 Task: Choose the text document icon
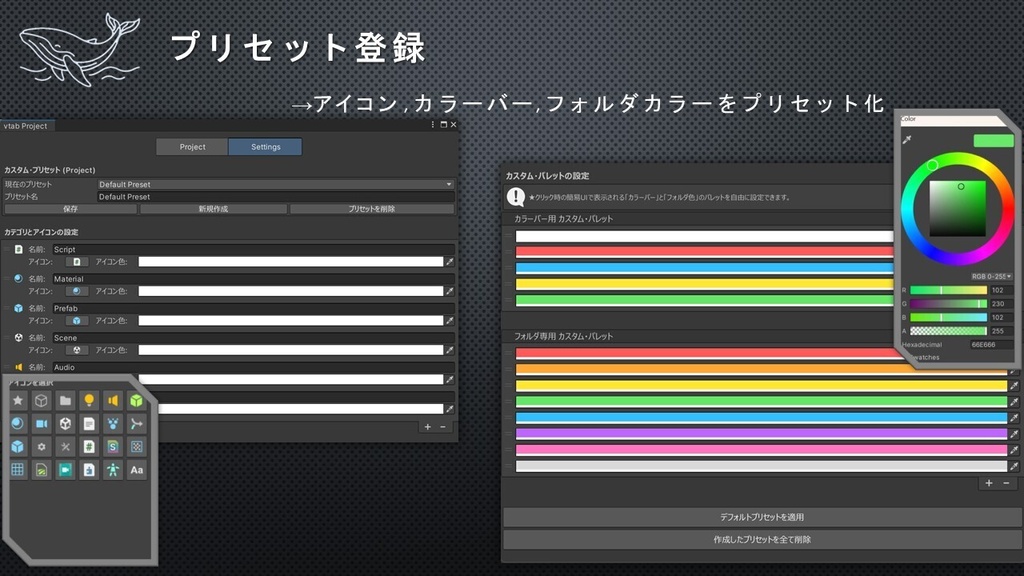tap(89, 424)
